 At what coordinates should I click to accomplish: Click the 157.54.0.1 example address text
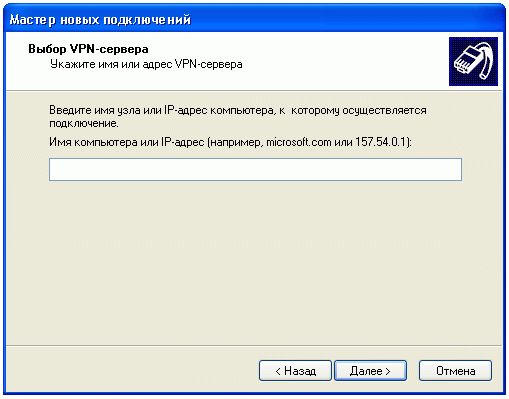click(x=382, y=142)
